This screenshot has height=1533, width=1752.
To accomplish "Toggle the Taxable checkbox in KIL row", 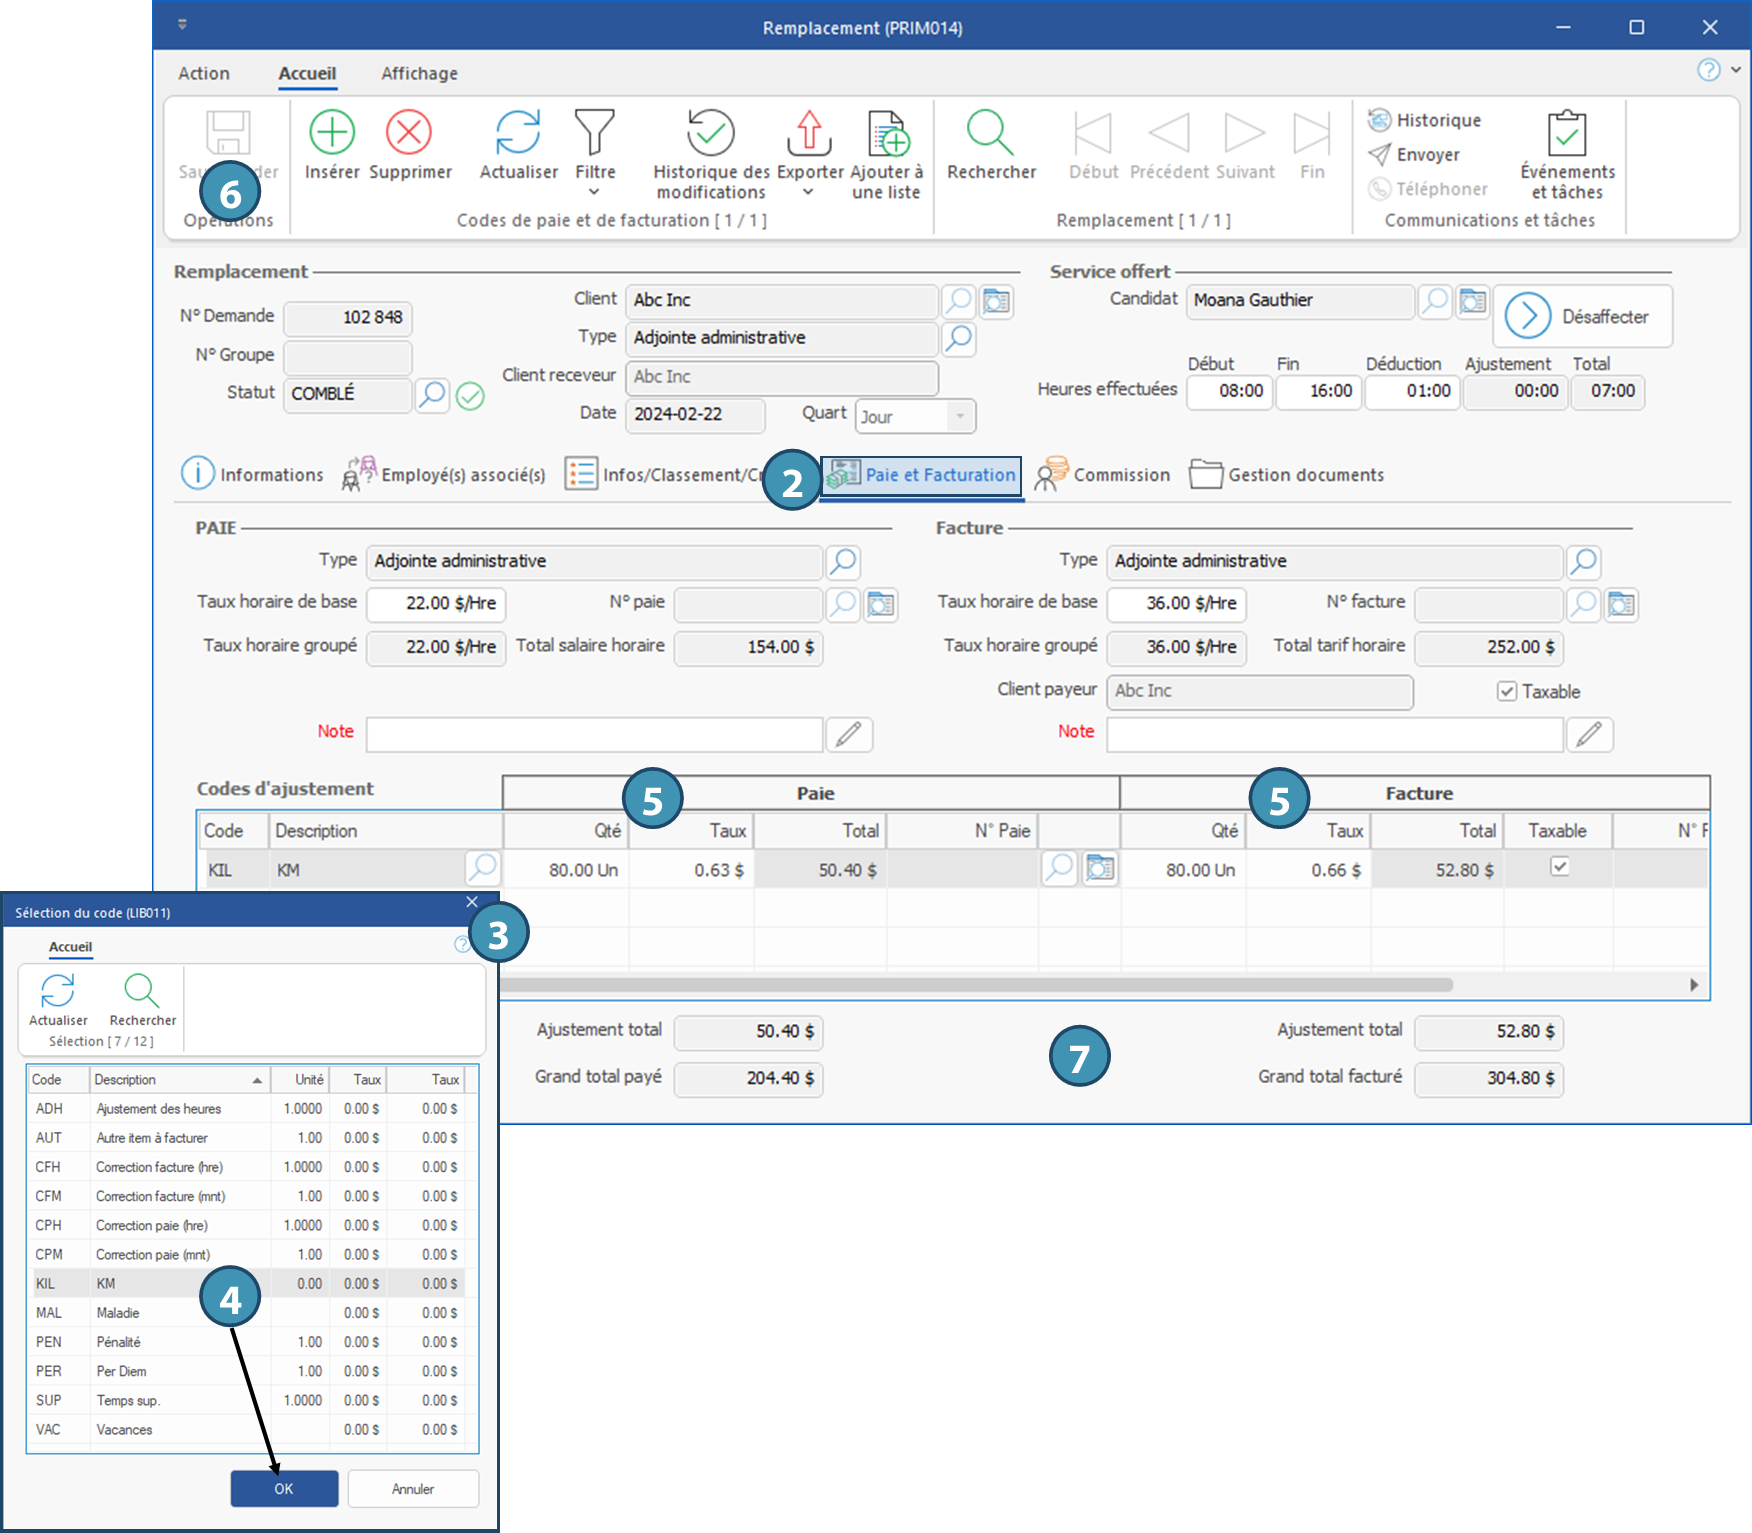I will point(1559,867).
